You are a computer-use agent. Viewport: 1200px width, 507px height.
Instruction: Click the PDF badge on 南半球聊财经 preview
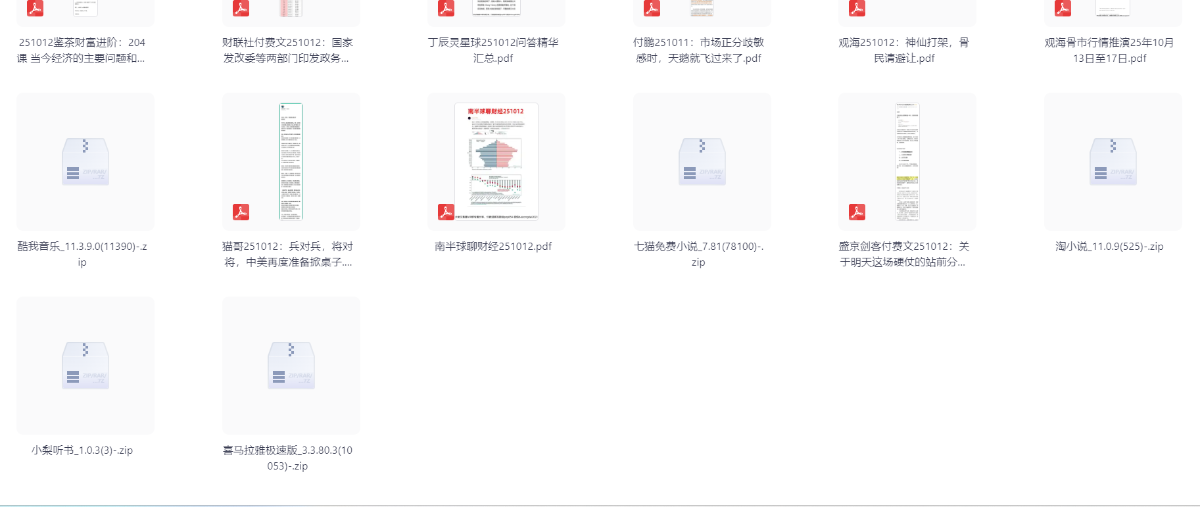[x=446, y=211]
